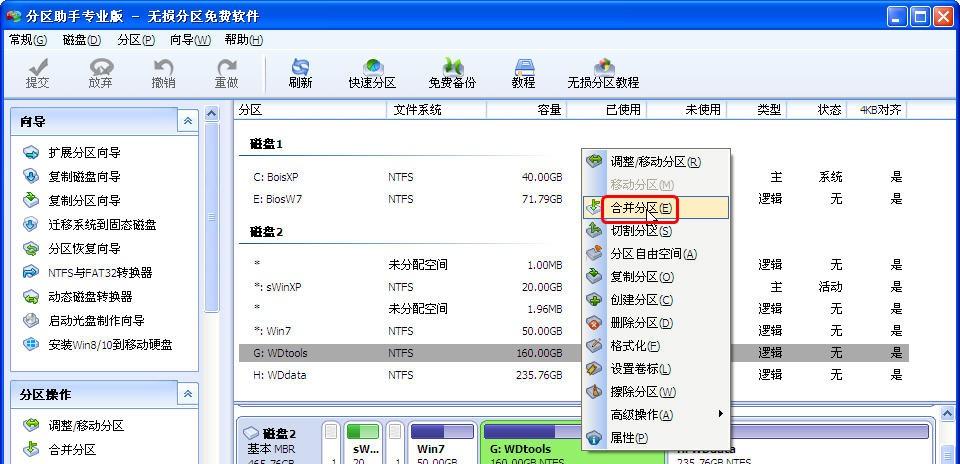
Task: Launch 扩展分区向导 from wizard panel
Action: pyautogui.click(x=72, y=153)
